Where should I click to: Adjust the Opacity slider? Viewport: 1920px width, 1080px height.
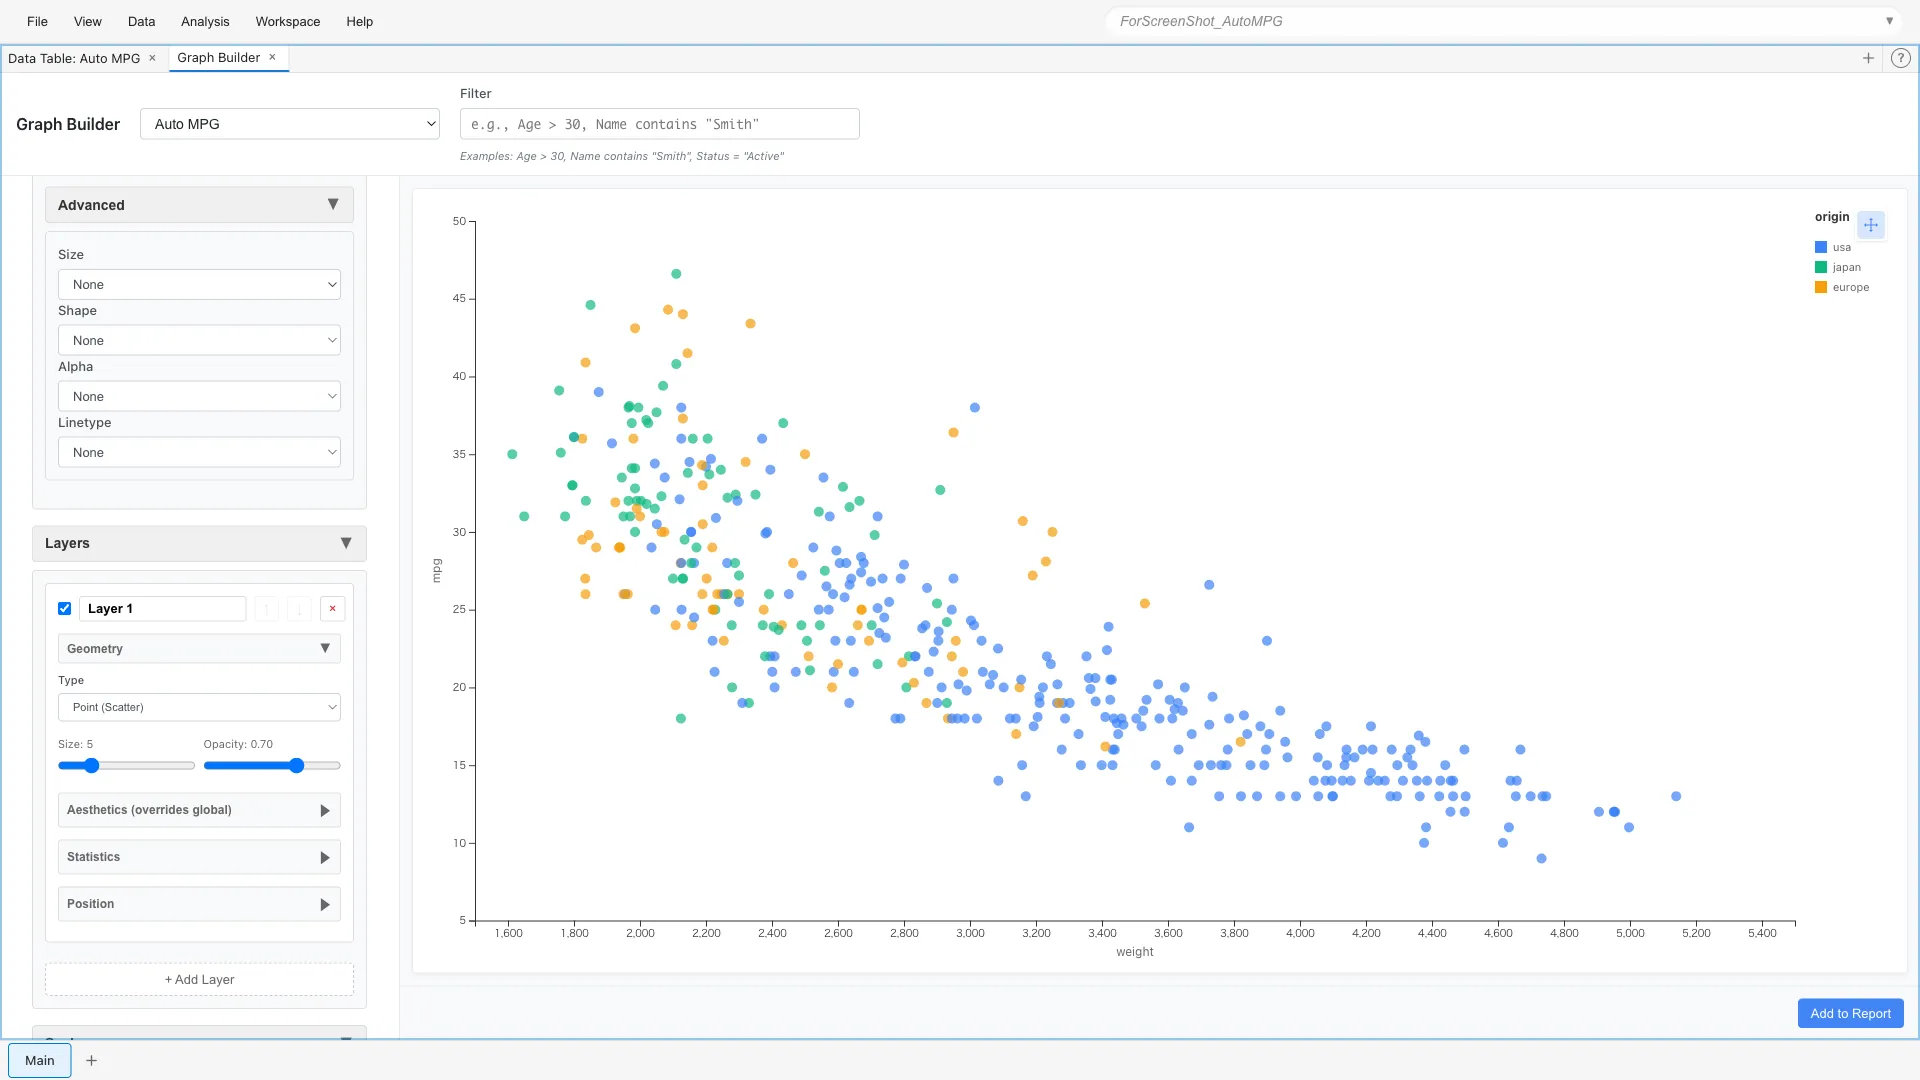tap(297, 765)
